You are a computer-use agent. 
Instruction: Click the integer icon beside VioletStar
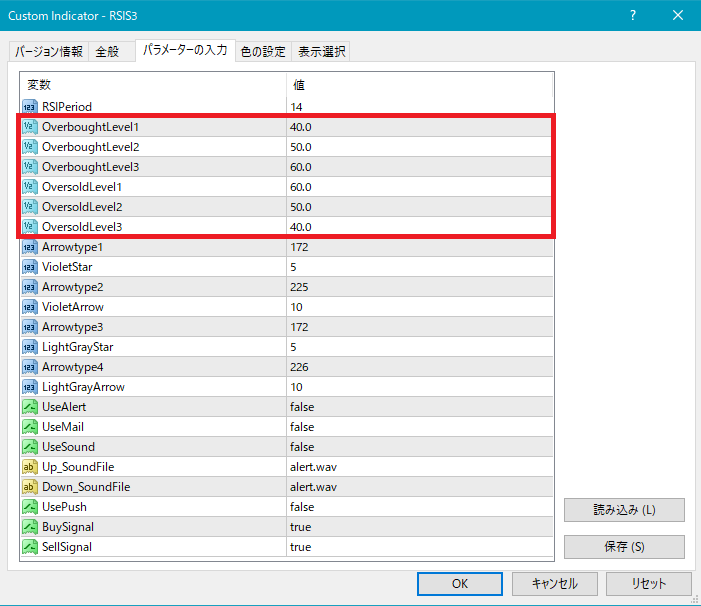click(30, 267)
